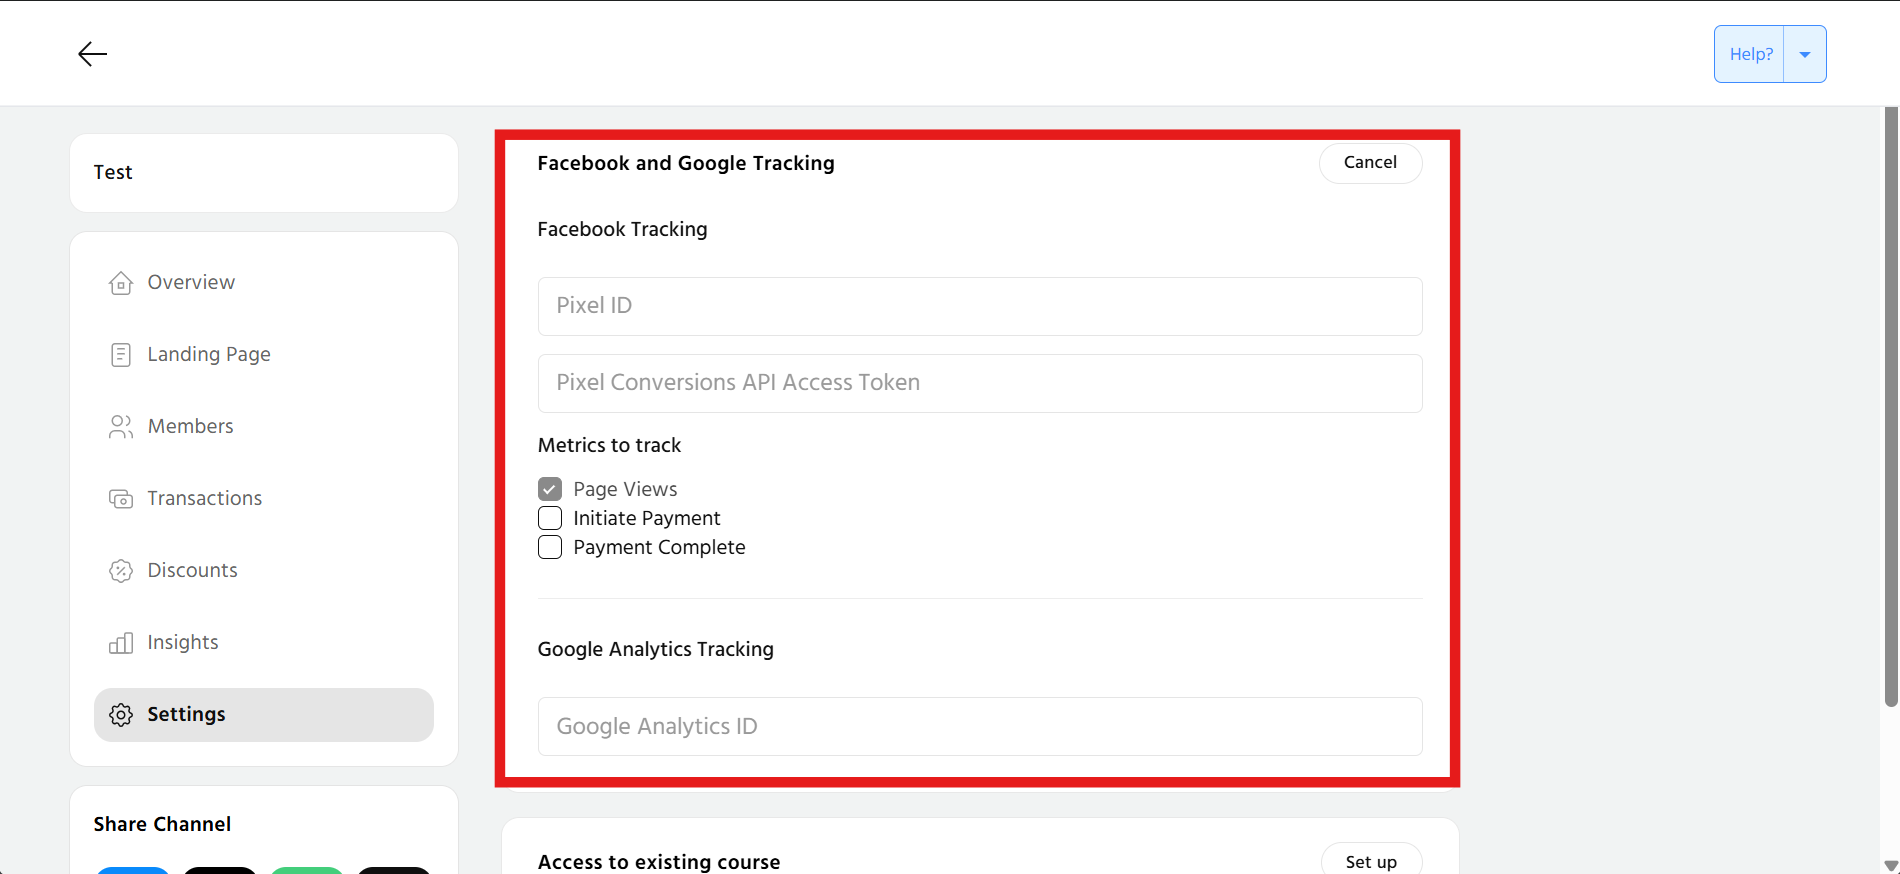Click the Landing Page document icon

121,355
